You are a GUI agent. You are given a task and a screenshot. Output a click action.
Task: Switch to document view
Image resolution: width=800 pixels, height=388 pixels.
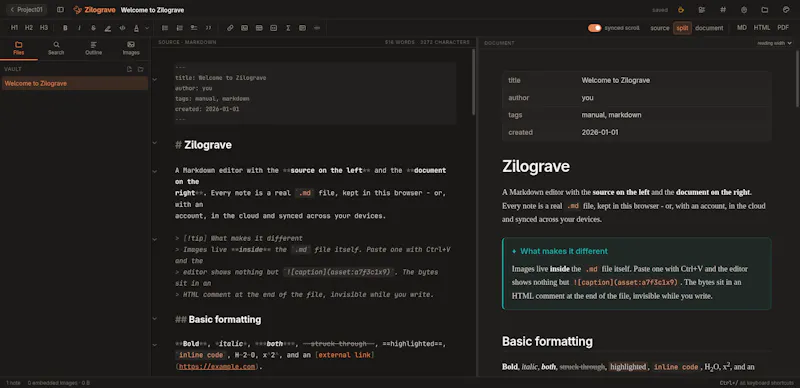(x=709, y=28)
